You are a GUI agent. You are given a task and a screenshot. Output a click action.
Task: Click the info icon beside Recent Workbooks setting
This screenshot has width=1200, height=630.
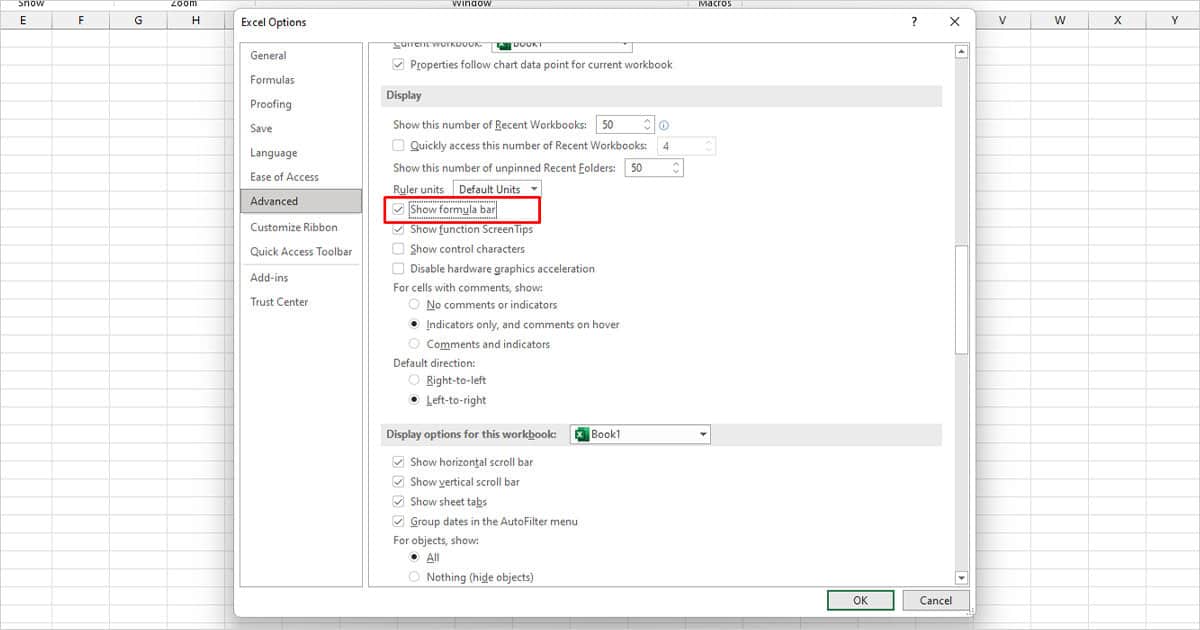pos(662,123)
